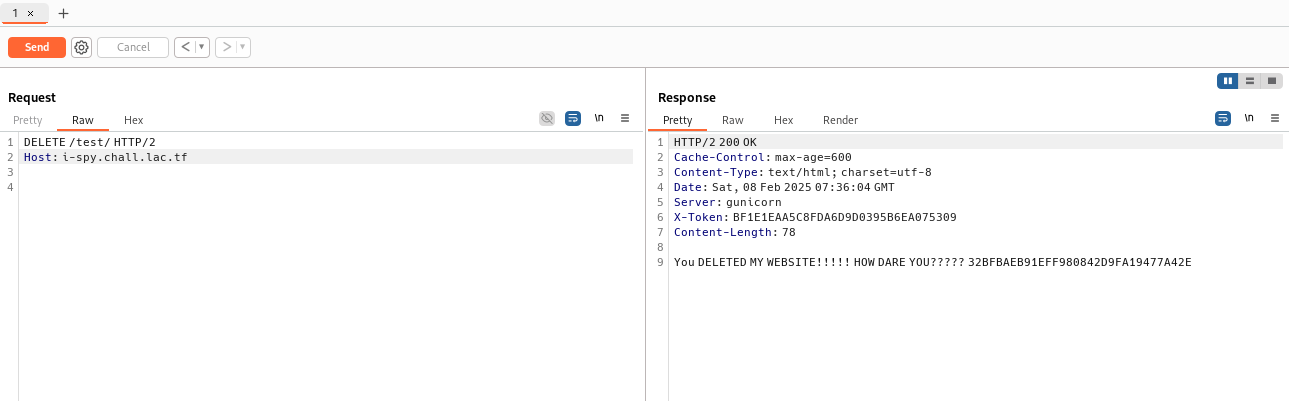The height and width of the screenshot is (401, 1289).
Task: Click the 'You DELETED MY WEBSITE' response body
Action: pyautogui.click(x=933, y=262)
